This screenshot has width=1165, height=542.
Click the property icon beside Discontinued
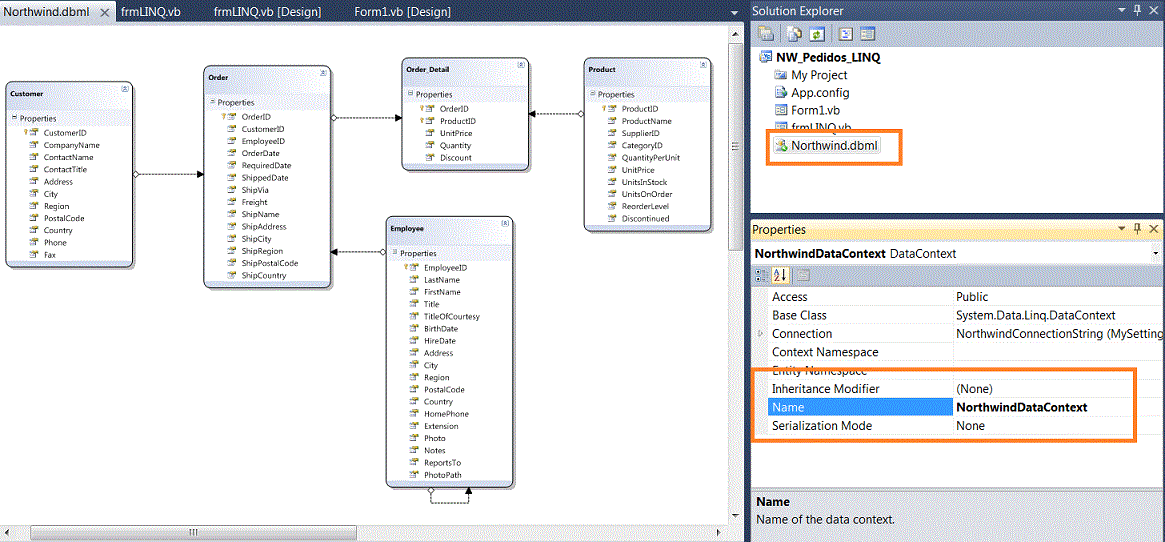pos(612,219)
